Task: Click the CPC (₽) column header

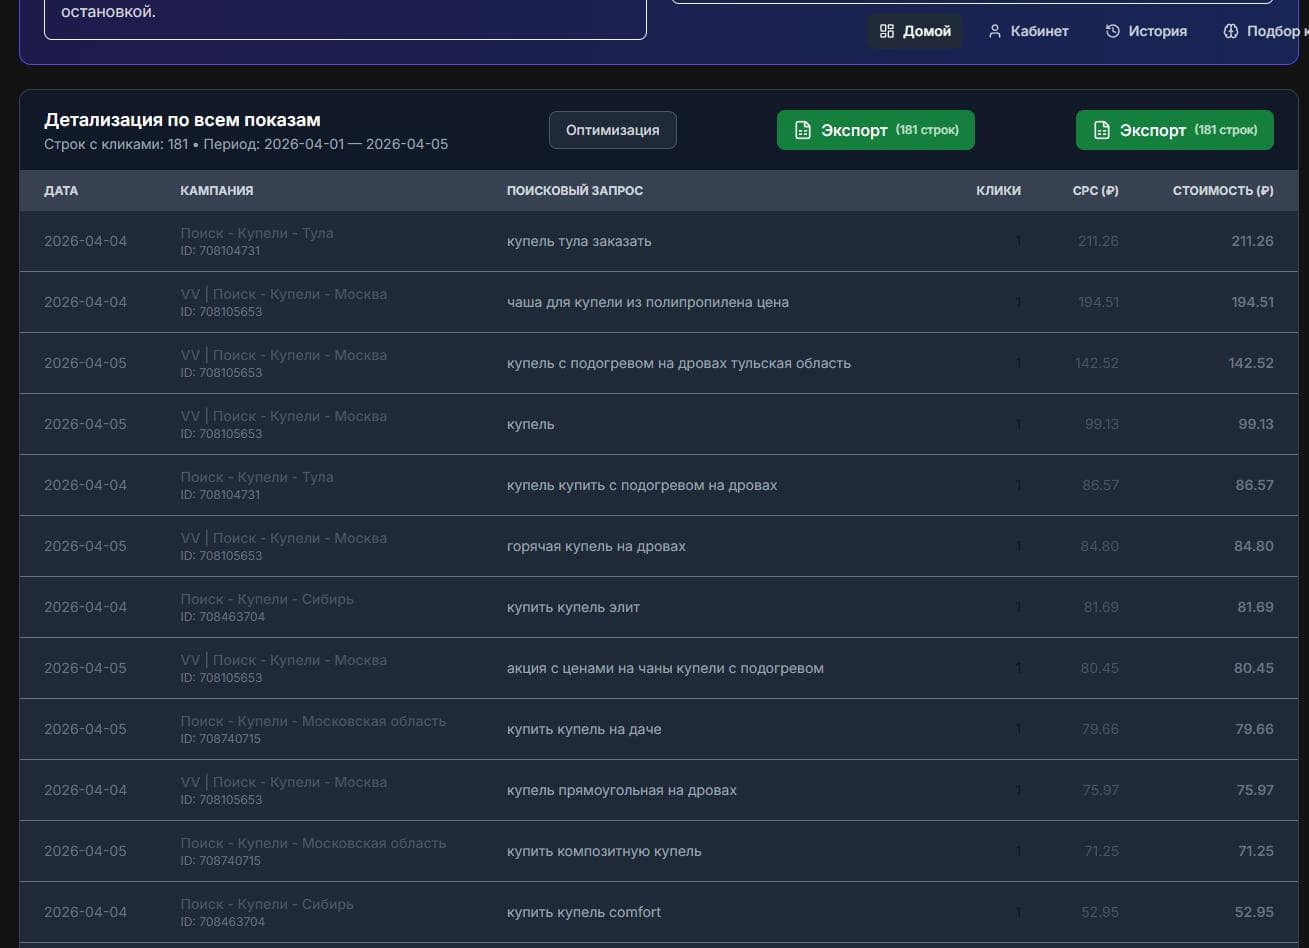Action: (x=1095, y=191)
